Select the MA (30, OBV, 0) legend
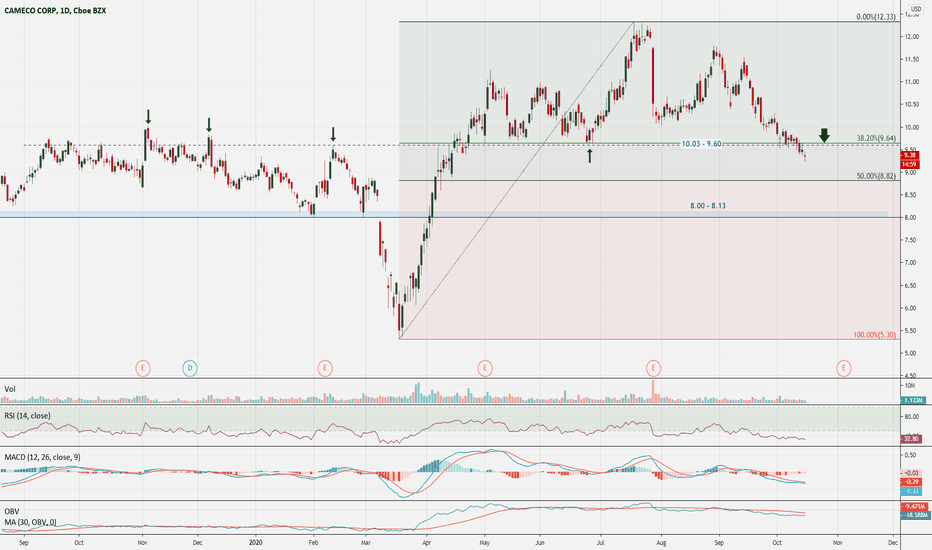 (30, 522)
